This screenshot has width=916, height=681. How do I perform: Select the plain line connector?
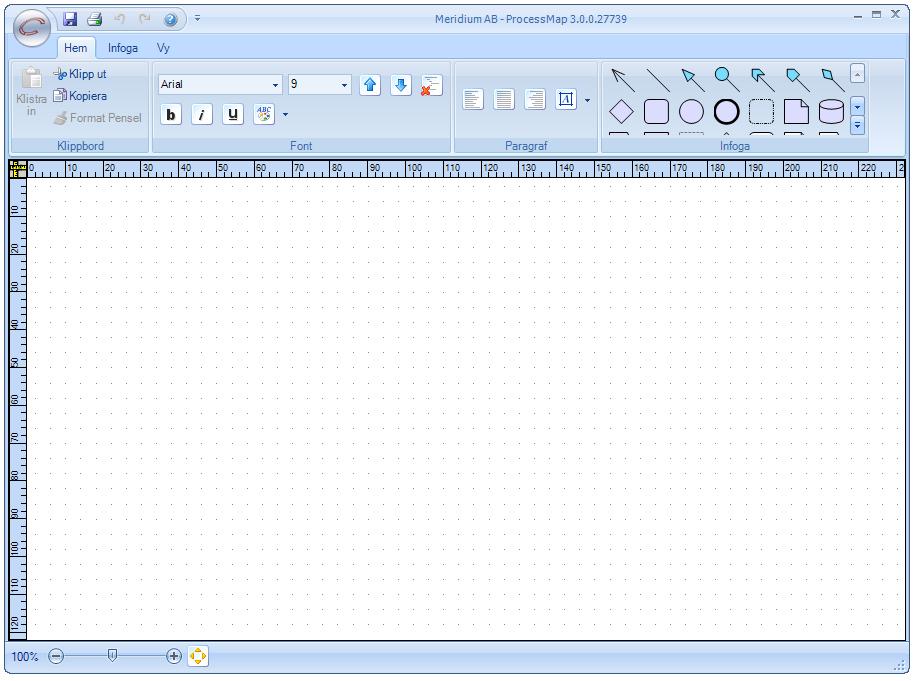(658, 80)
